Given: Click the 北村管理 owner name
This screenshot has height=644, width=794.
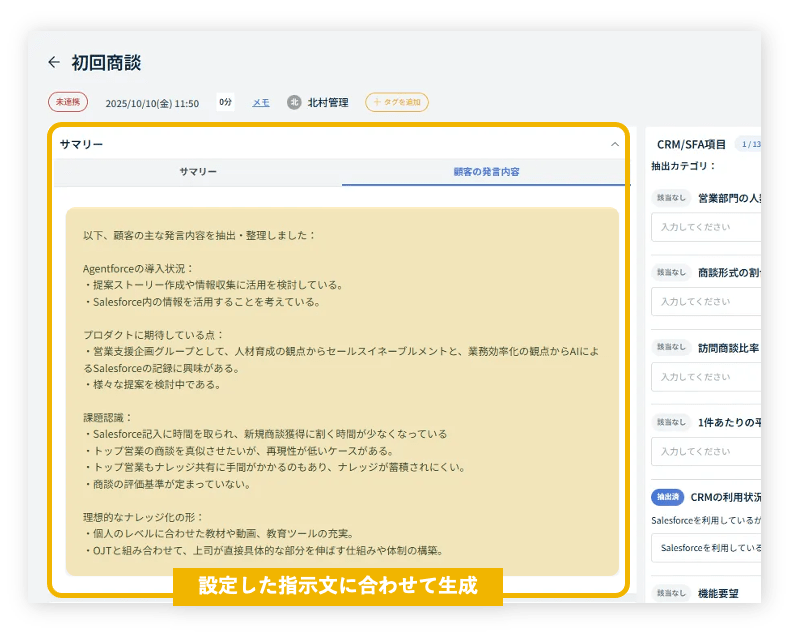Looking at the screenshot, I should (328, 102).
